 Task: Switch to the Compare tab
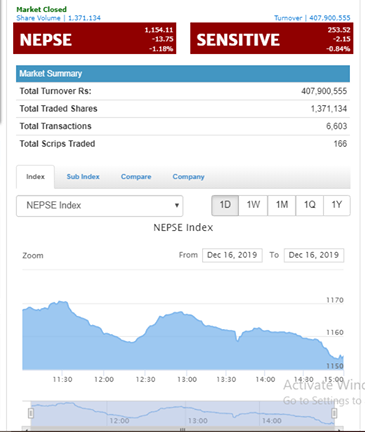136,177
